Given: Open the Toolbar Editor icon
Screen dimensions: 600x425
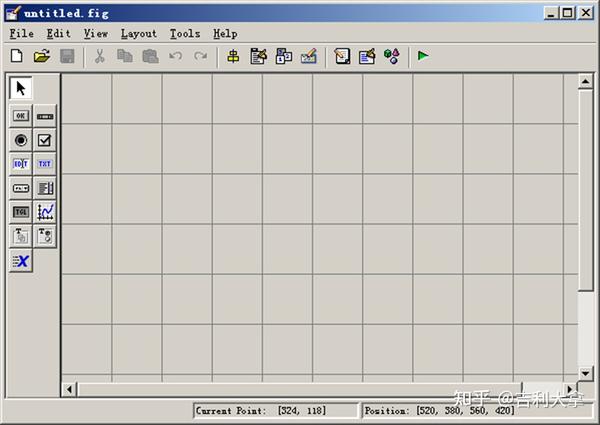Looking at the screenshot, I should 309,56.
